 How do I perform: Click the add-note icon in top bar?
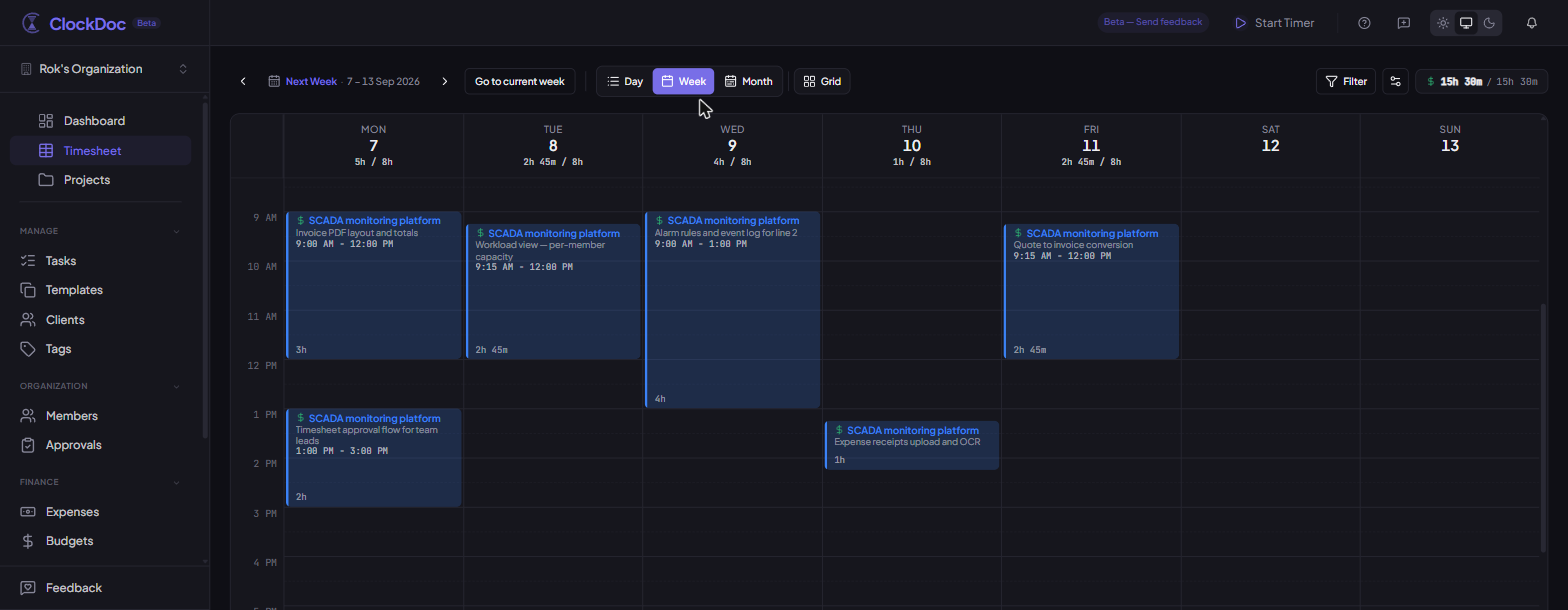[x=1404, y=23]
